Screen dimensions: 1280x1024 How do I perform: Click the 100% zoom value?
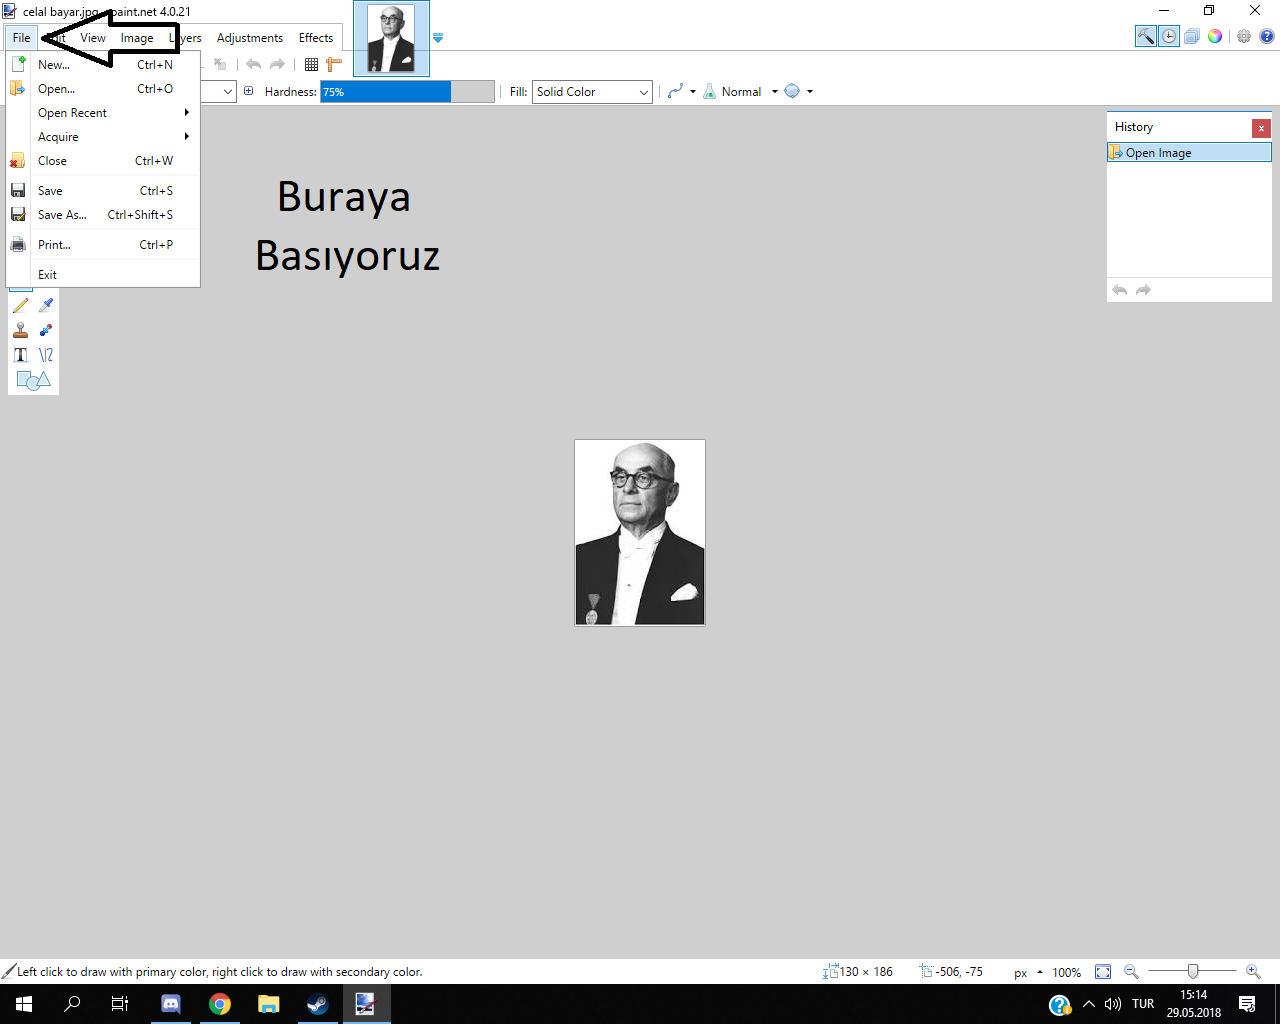[x=1066, y=972]
